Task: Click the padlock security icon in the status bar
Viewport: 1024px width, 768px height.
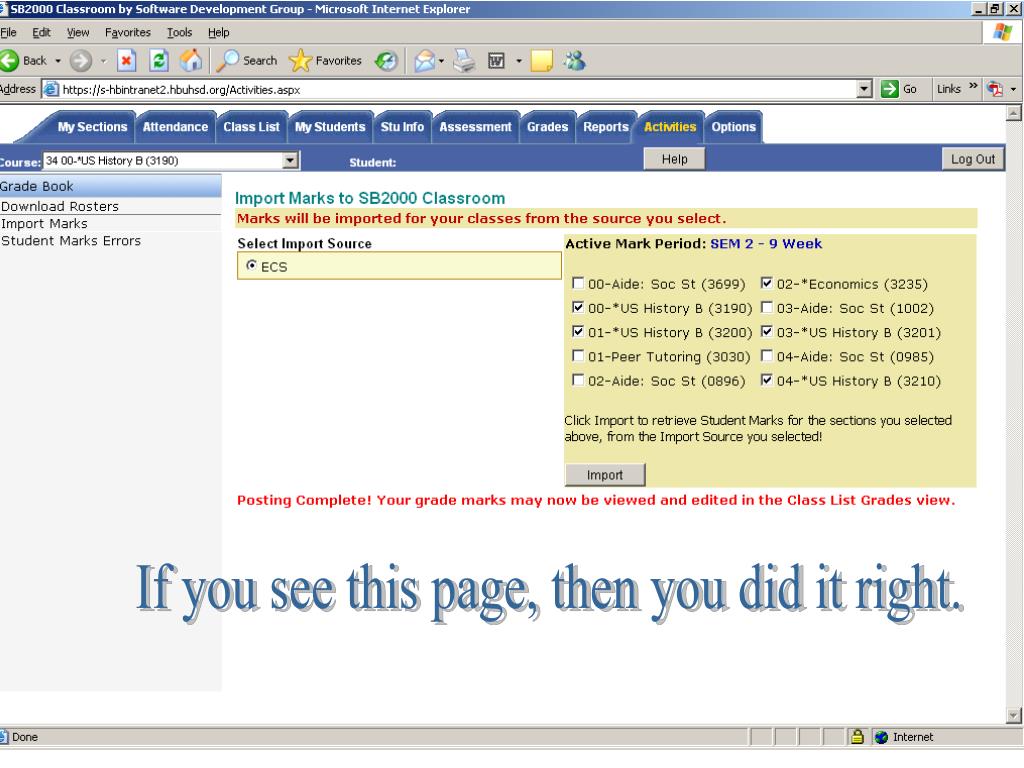Action: (x=857, y=737)
